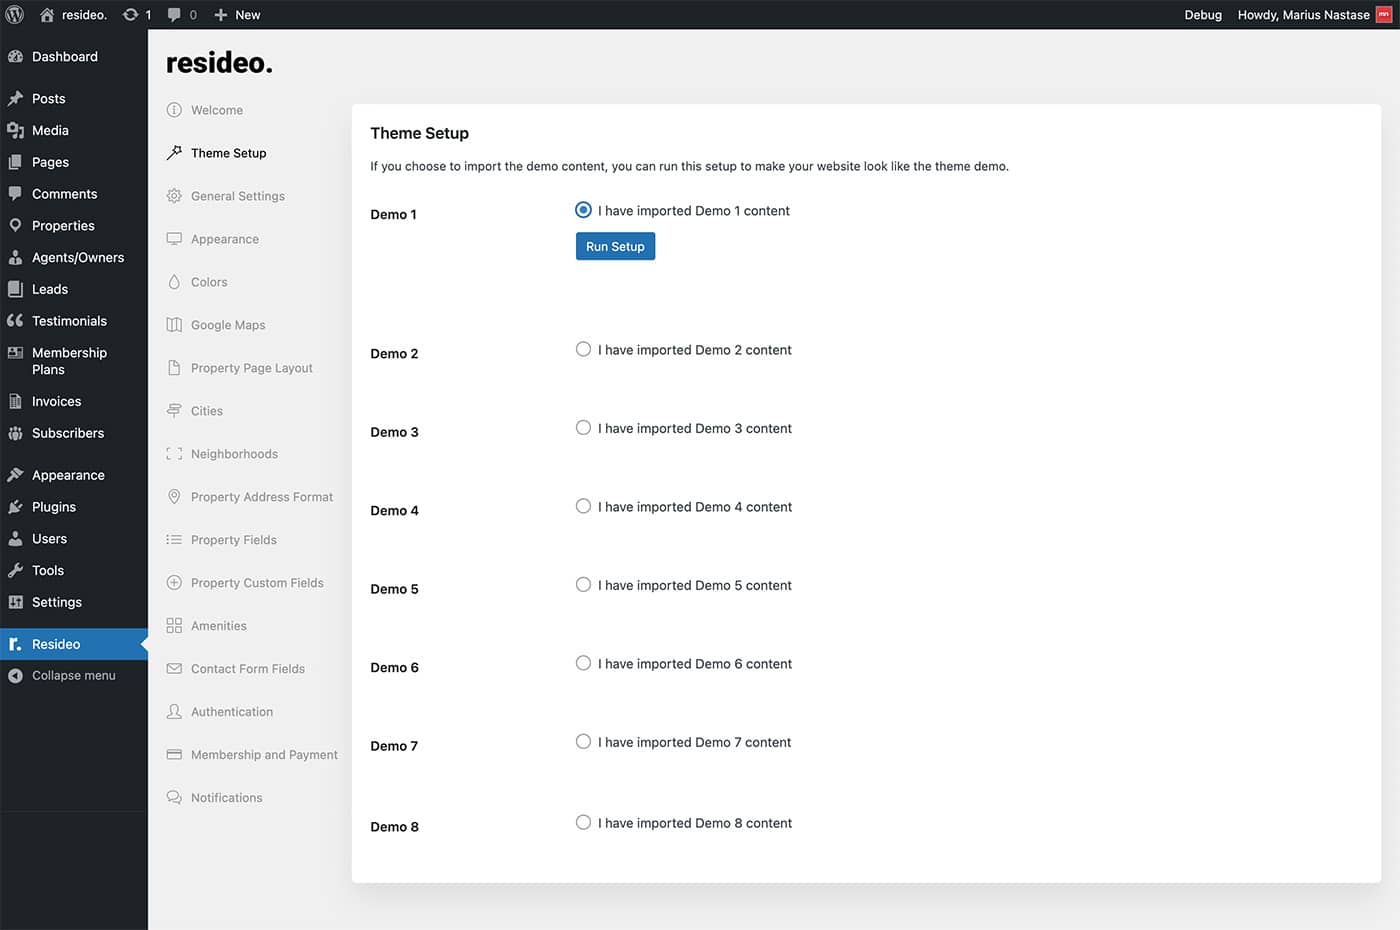
Task: Open the Property Custom Fields settings link
Action: tap(257, 583)
